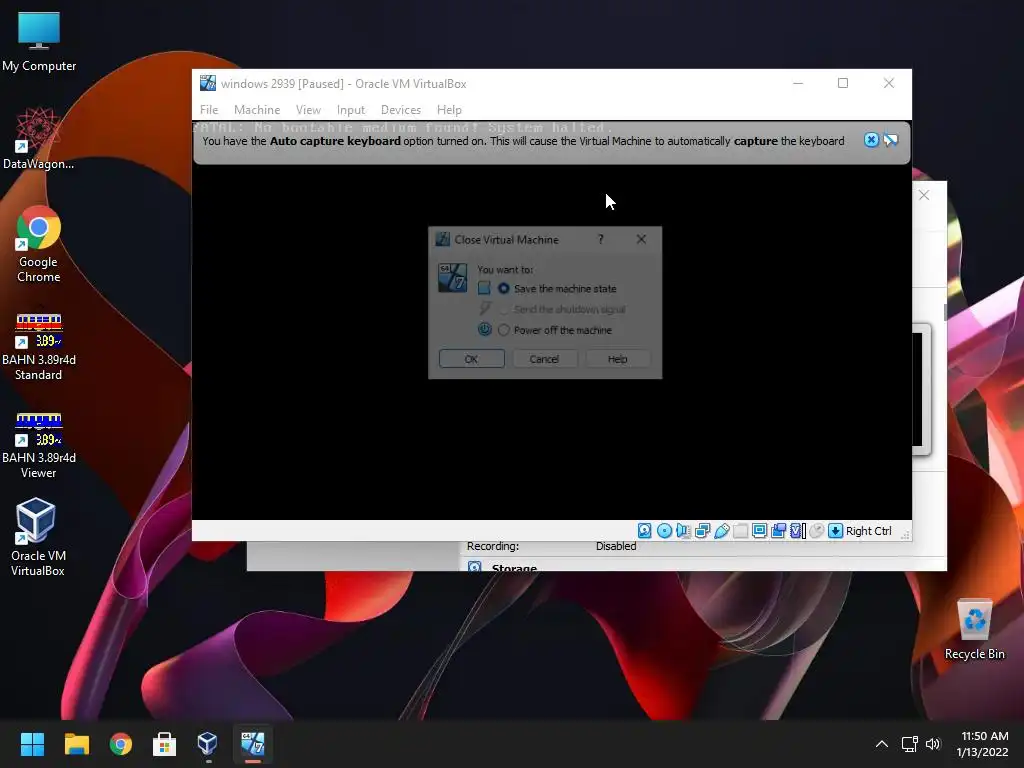The width and height of the screenshot is (1024, 768).
Task: Show hidden system tray icons
Action: click(x=882, y=744)
